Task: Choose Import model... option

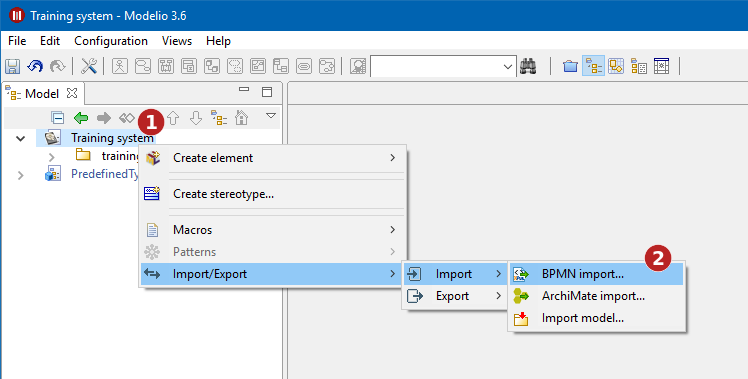Action: point(596,318)
